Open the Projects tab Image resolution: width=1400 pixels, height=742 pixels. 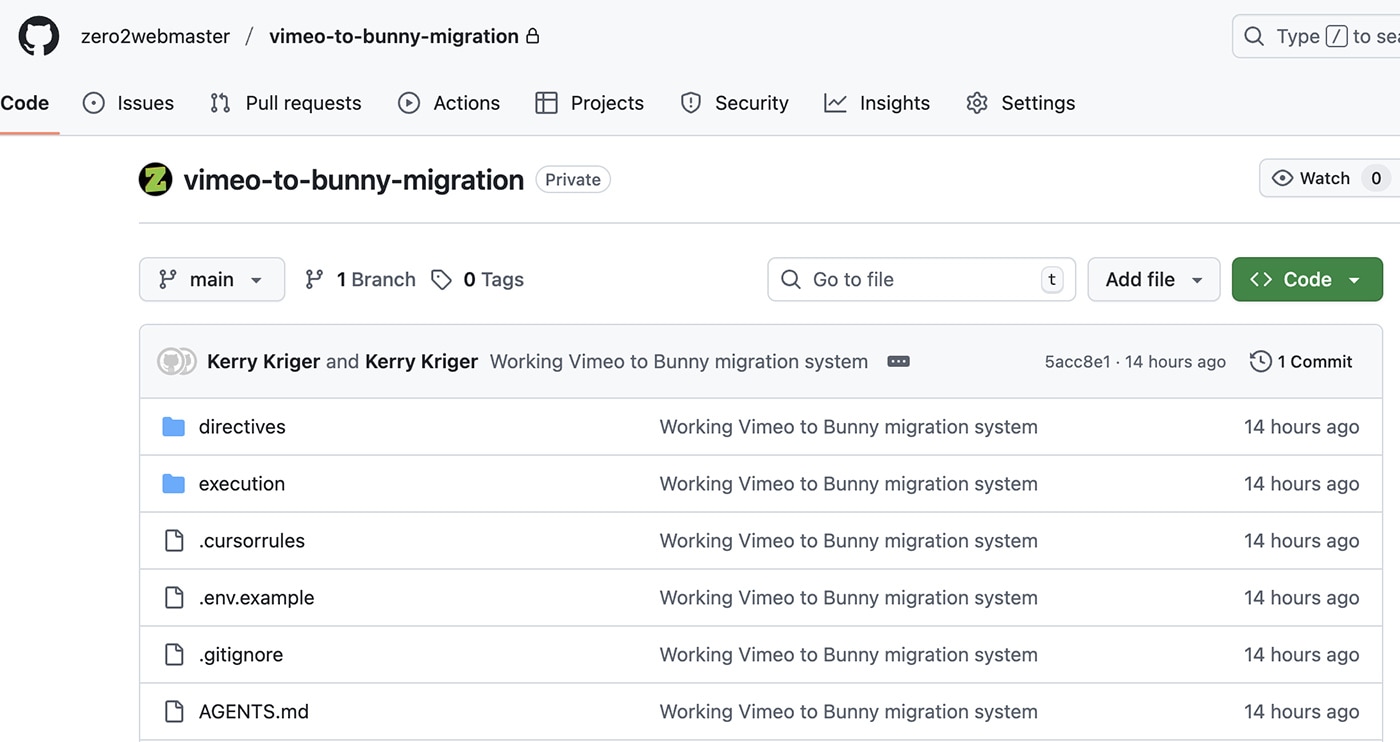[590, 103]
